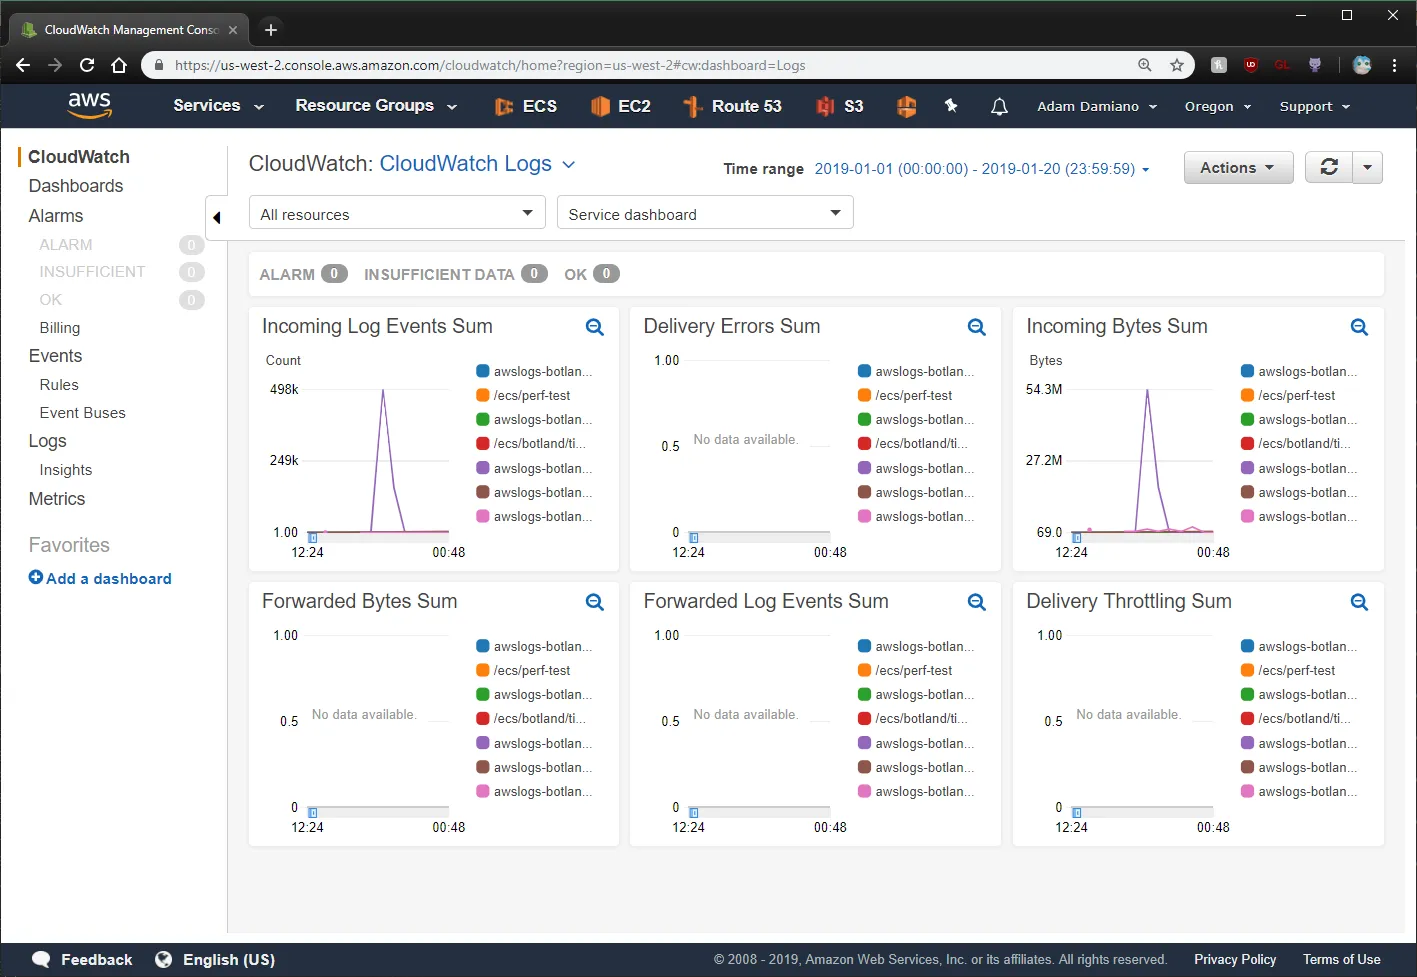Open the Route 53 shortcut
The image size is (1417, 977).
[x=732, y=106]
